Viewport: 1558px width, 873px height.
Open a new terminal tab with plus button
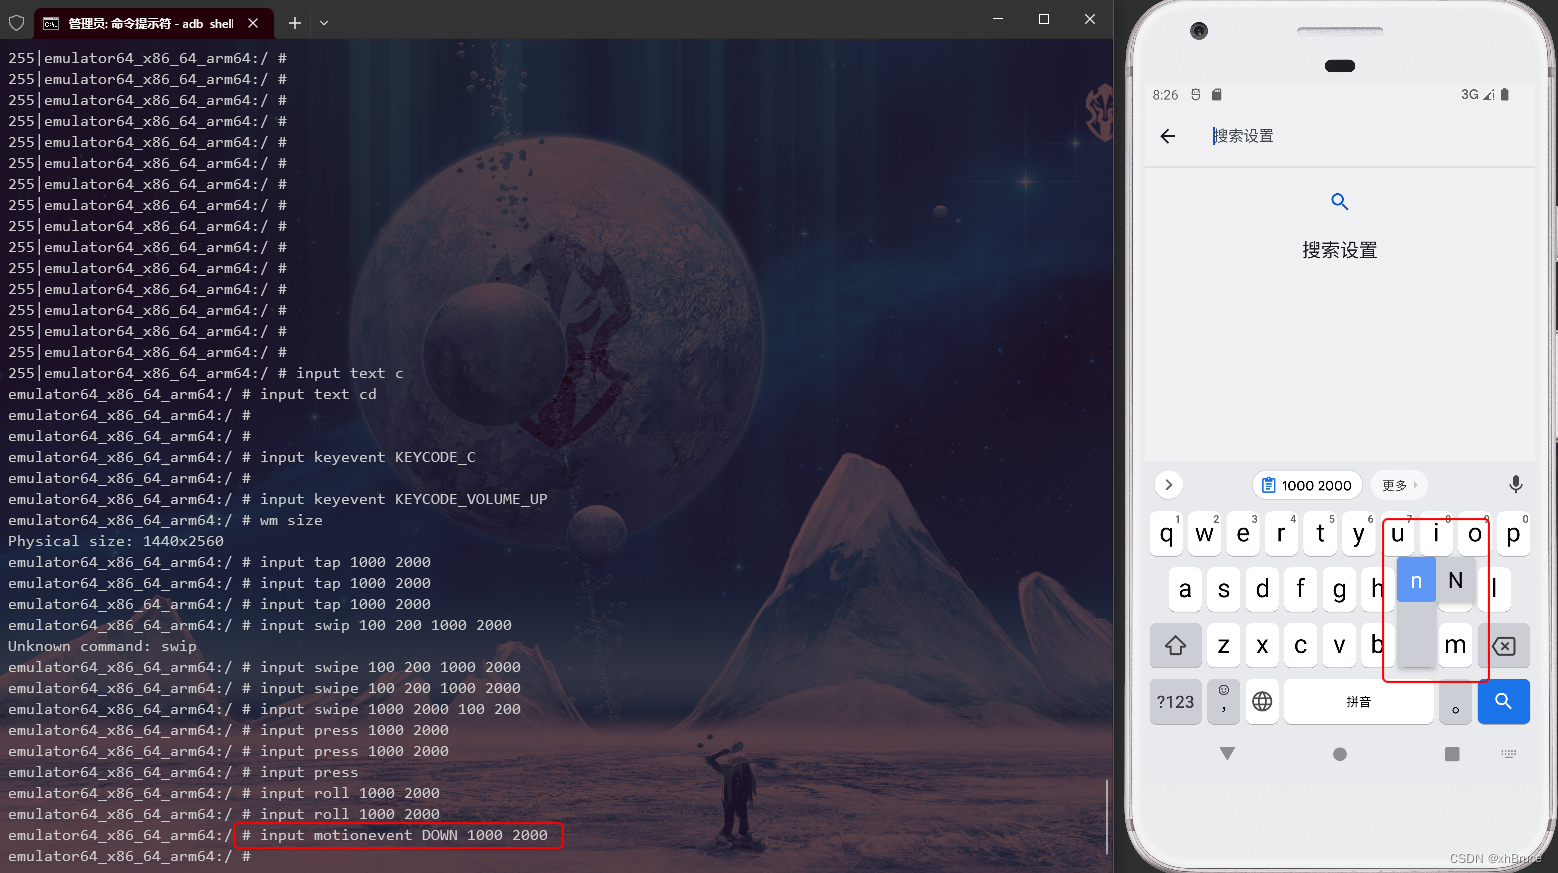295,23
